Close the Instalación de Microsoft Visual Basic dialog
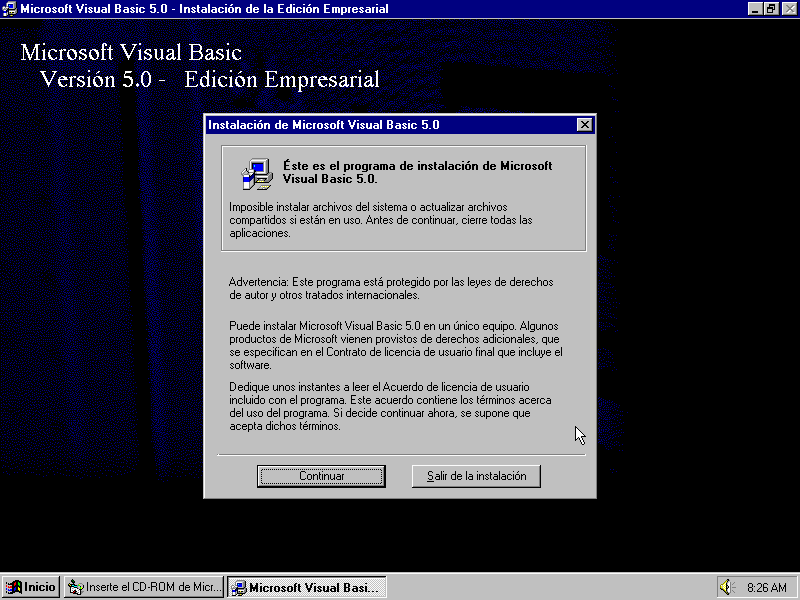This screenshot has height=600, width=800. click(584, 125)
